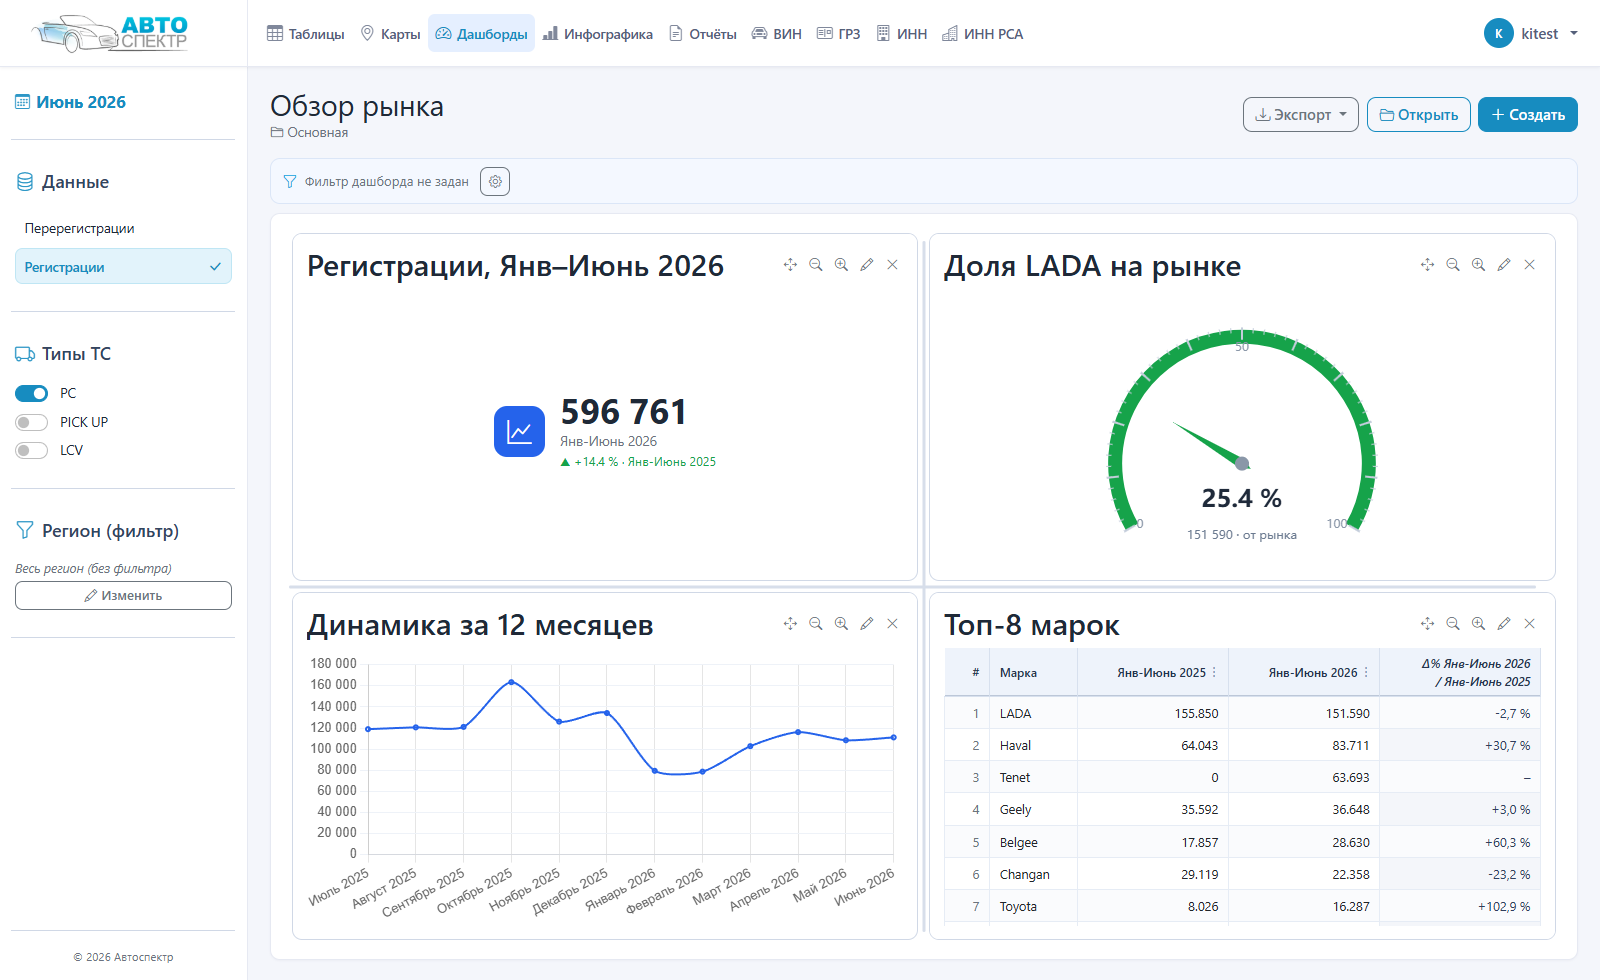Zoom in the Доля LADA на рынке widget
This screenshot has width=1600, height=980.
(1478, 265)
